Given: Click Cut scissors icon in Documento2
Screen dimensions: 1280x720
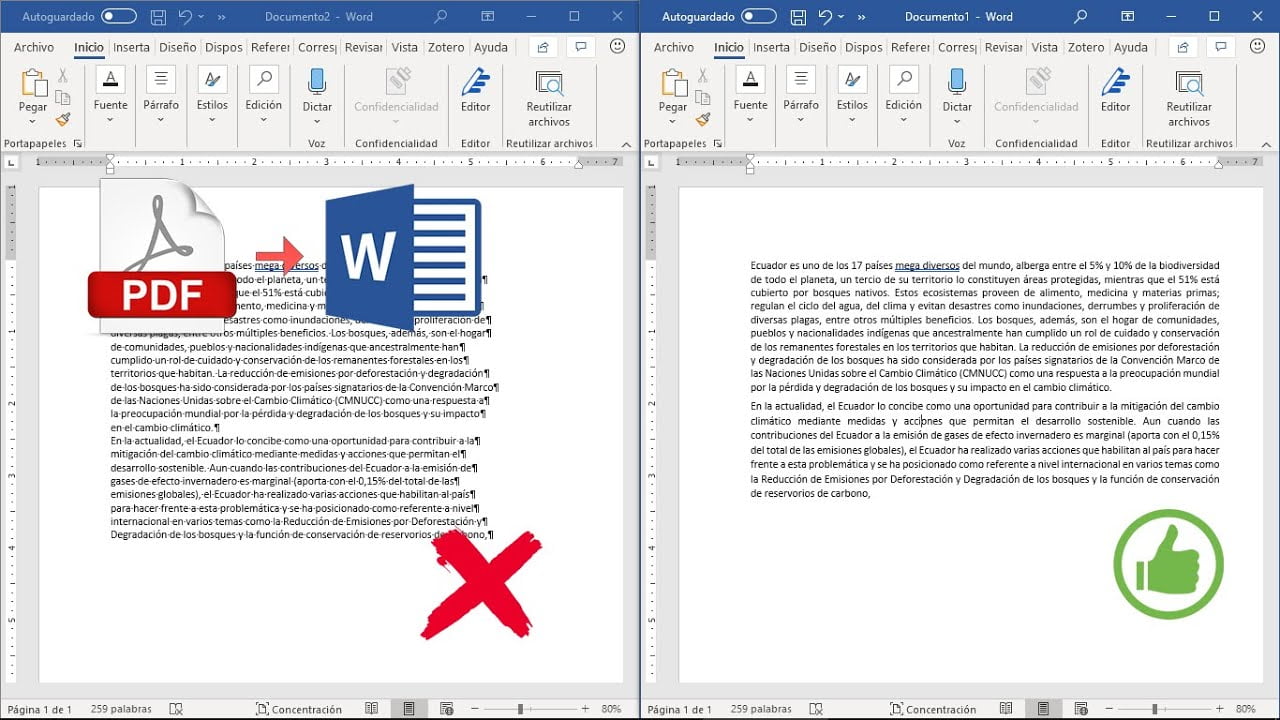Looking at the screenshot, I should click(x=62, y=76).
